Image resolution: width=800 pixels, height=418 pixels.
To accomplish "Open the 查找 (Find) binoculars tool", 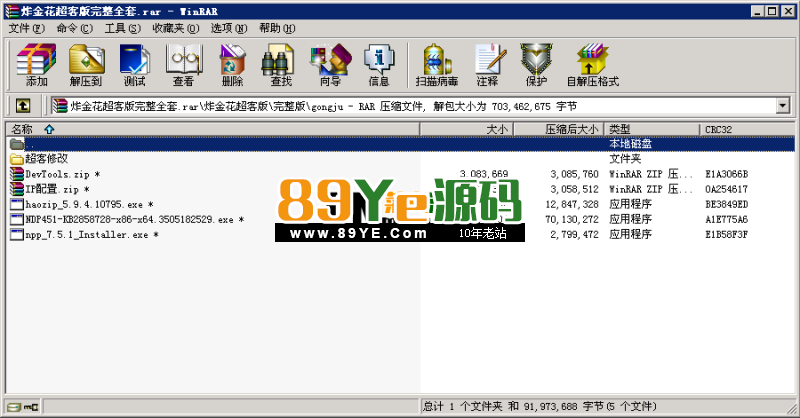I will click(x=281, y=66).
